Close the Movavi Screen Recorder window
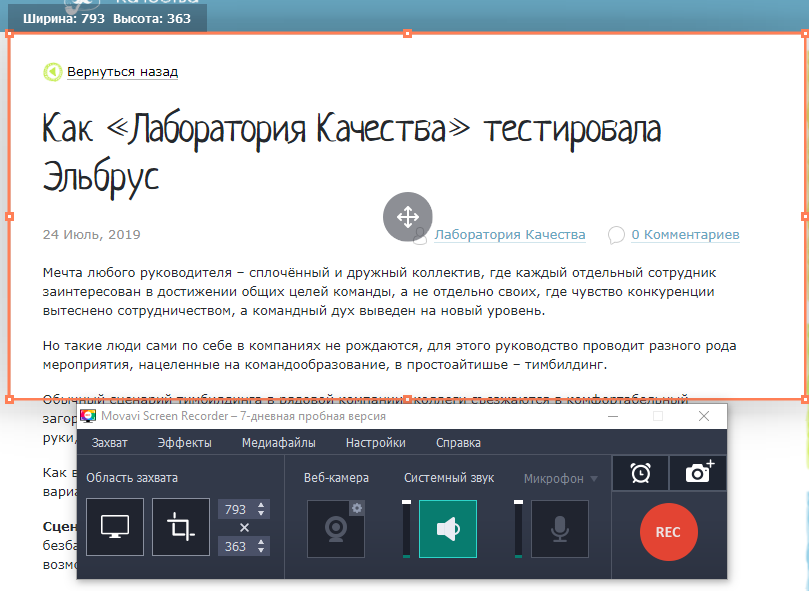The height and width of the screenshot is (591, 809). (704, 416)
